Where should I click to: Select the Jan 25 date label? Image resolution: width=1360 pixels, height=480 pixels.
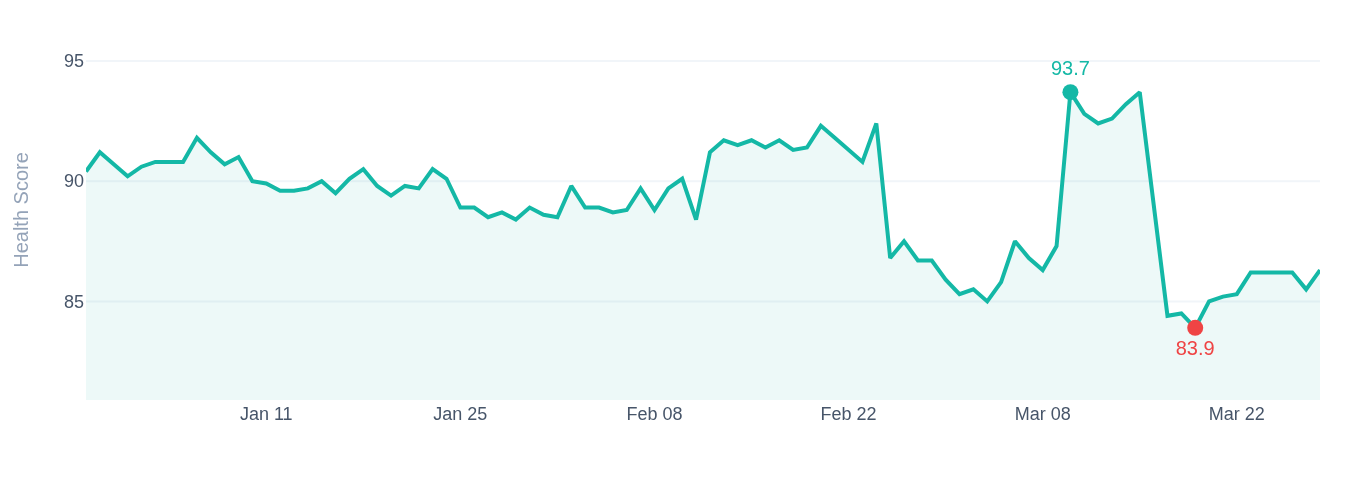pos(460,414)
